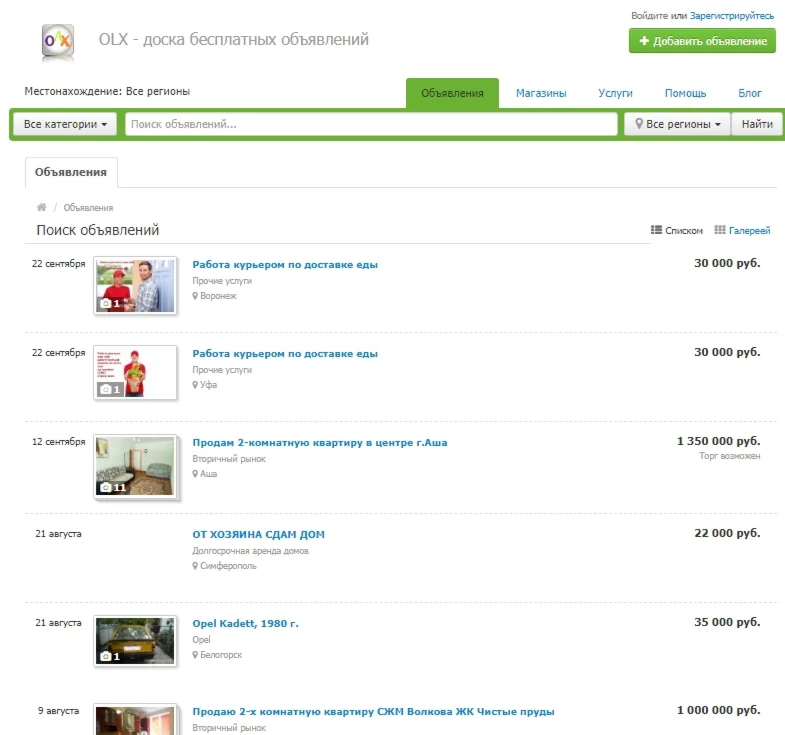Click the Аша apartment room thumbnail

pyautogui.click(x=135, y=467)
